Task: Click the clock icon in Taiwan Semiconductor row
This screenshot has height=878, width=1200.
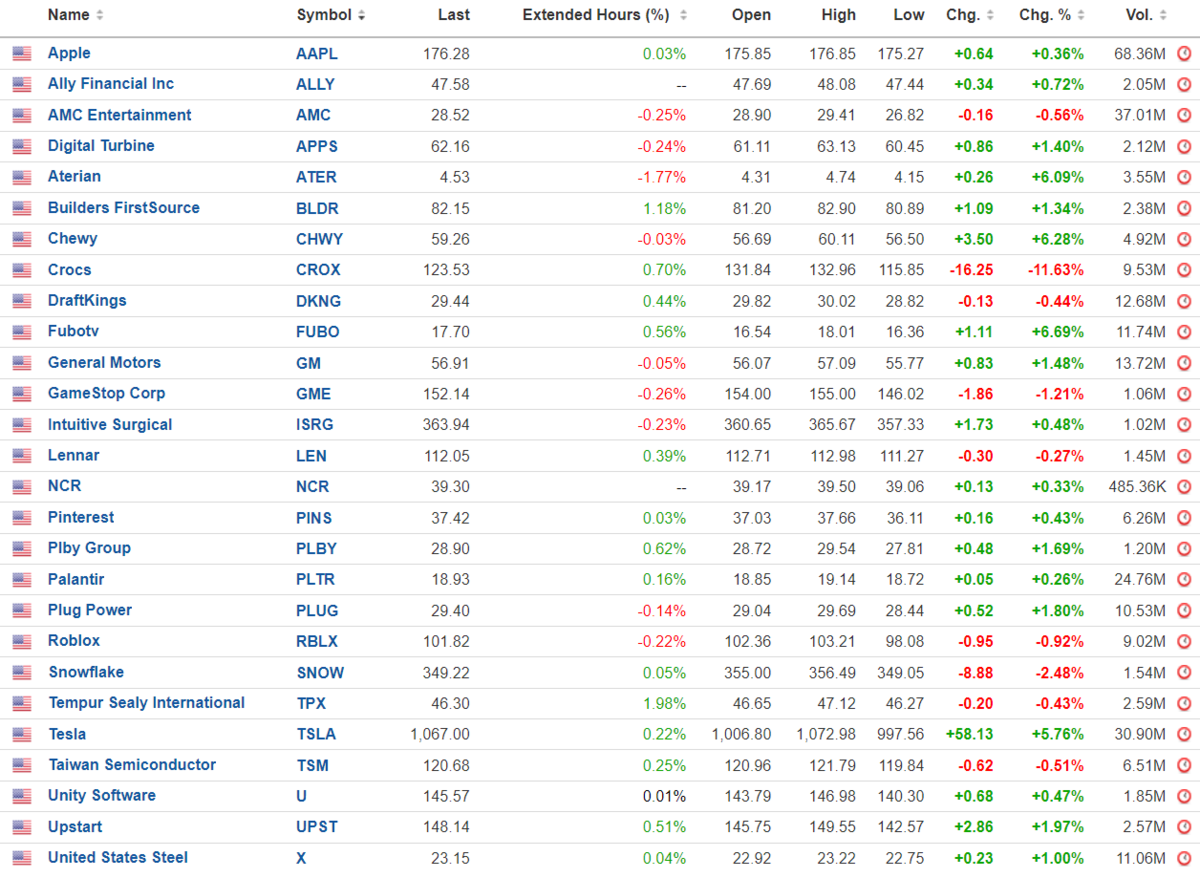Action: click(x=1184, y=766)
